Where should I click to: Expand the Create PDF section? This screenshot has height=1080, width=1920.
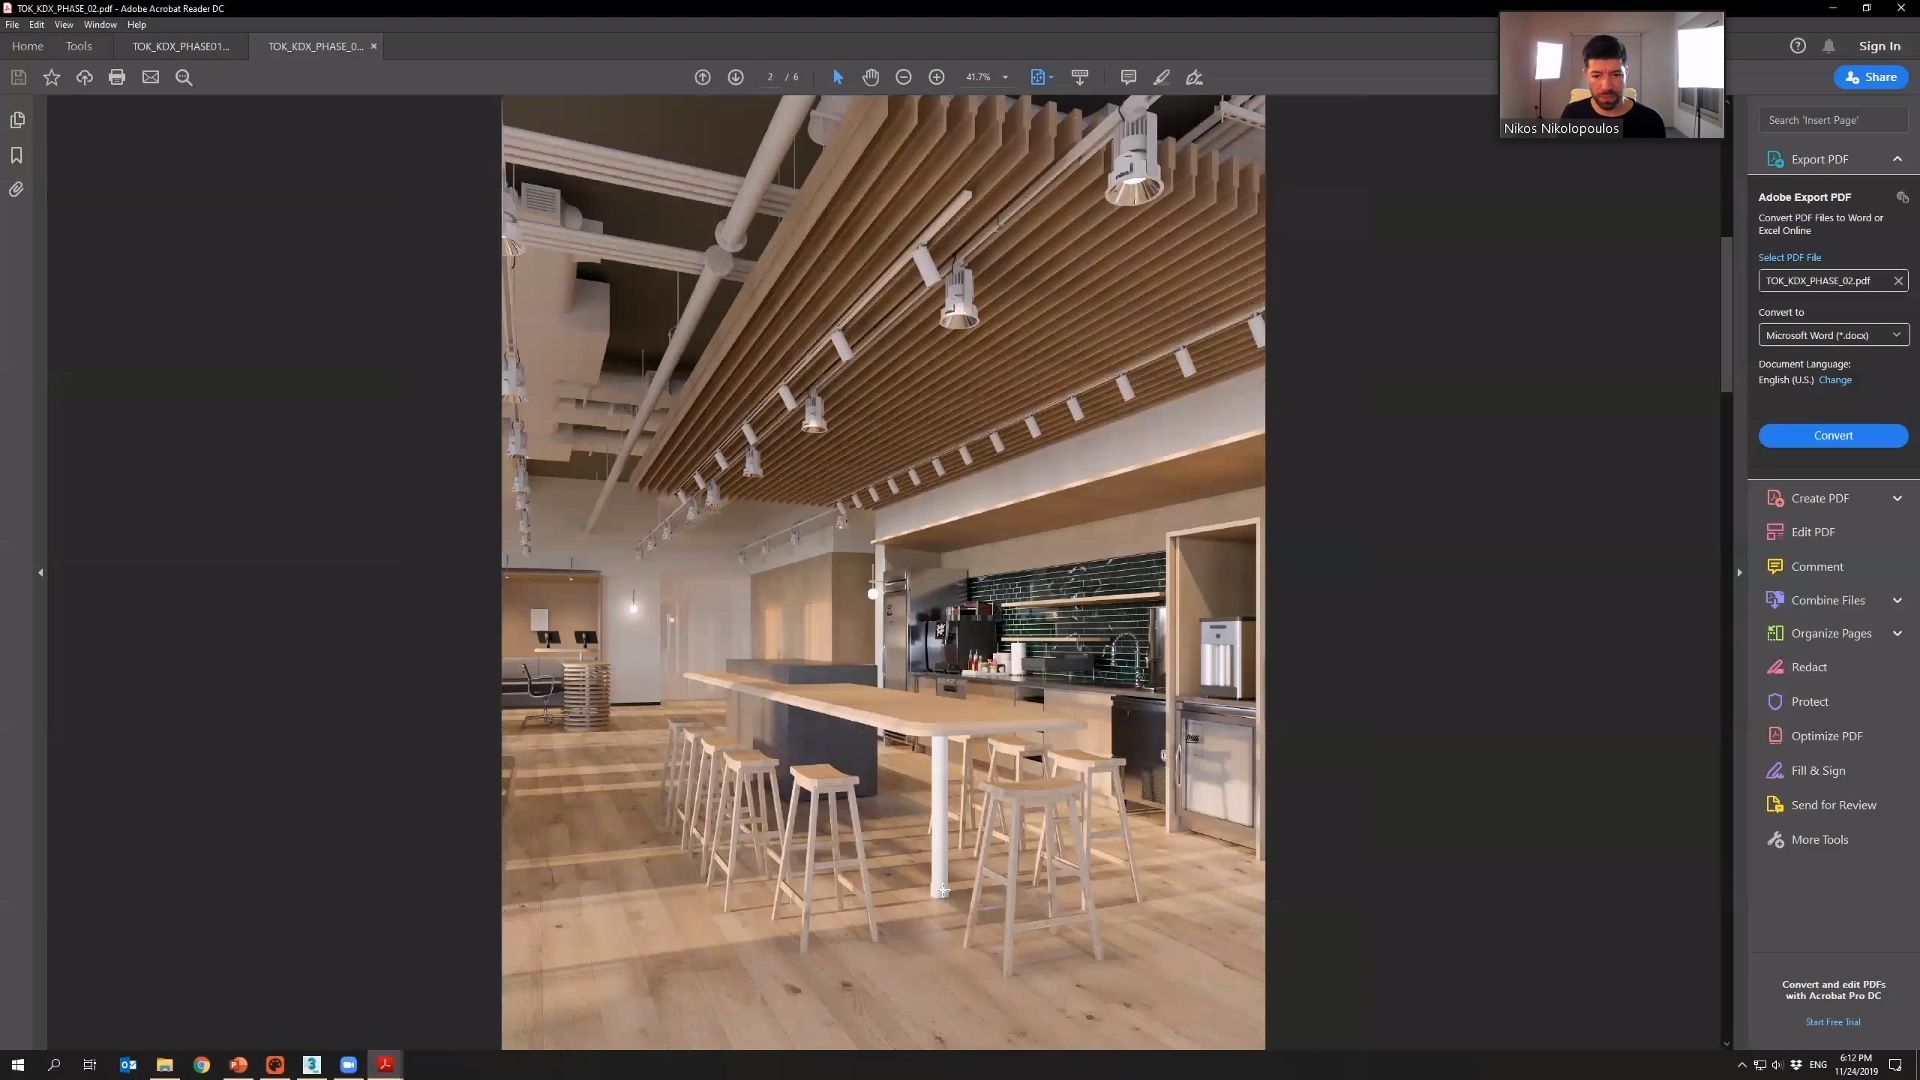pyautogui.click(x=1897, y=498)
